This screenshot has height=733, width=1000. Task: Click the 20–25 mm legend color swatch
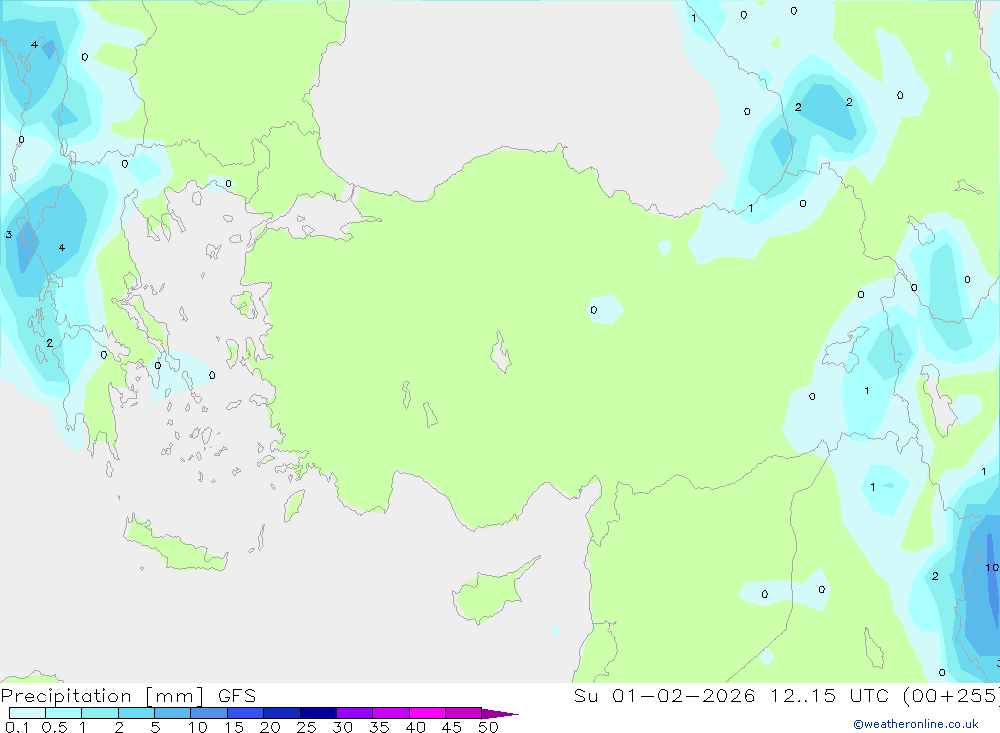pos(281,713)
